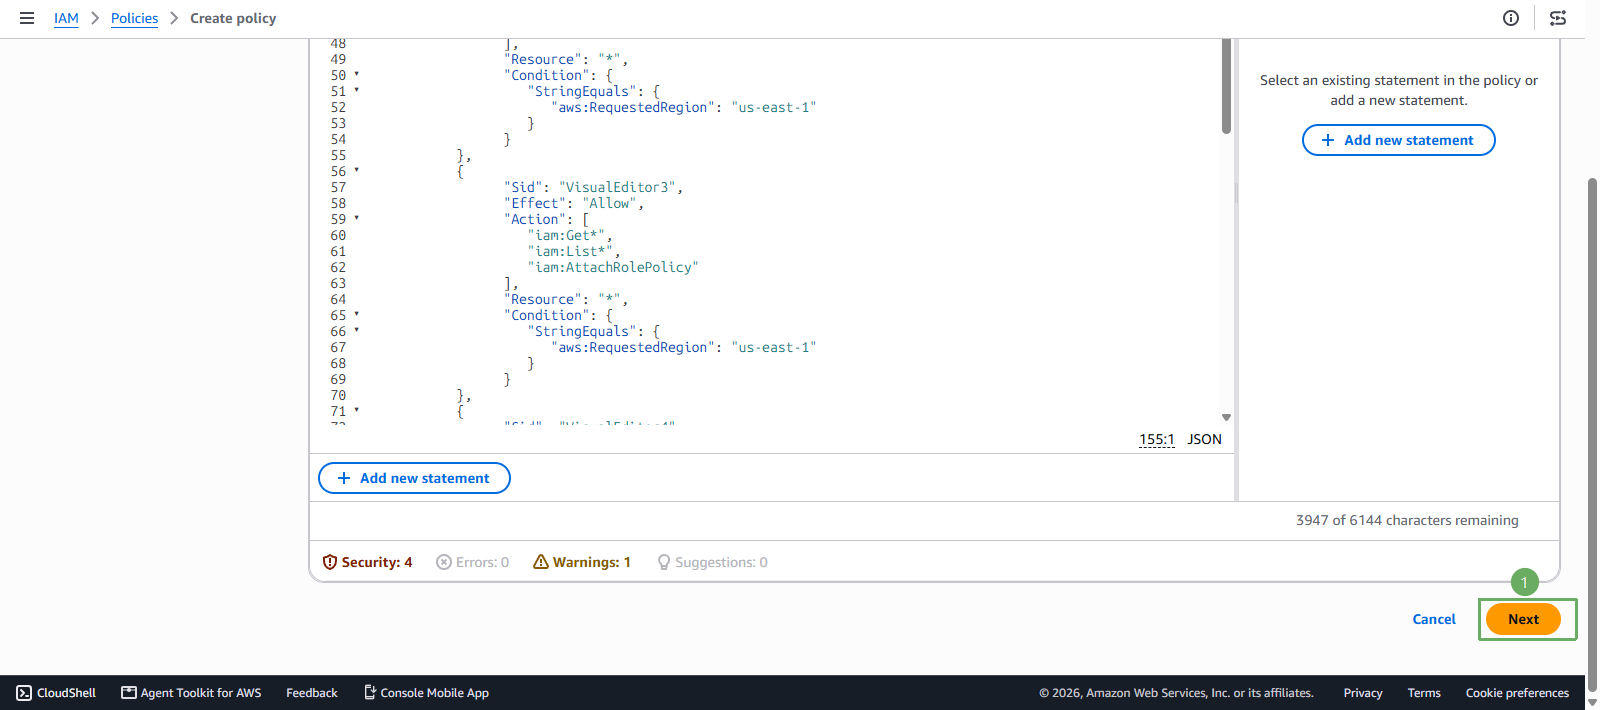
Task: View the Suggestions: 0 tab
Action: [713, 562]
